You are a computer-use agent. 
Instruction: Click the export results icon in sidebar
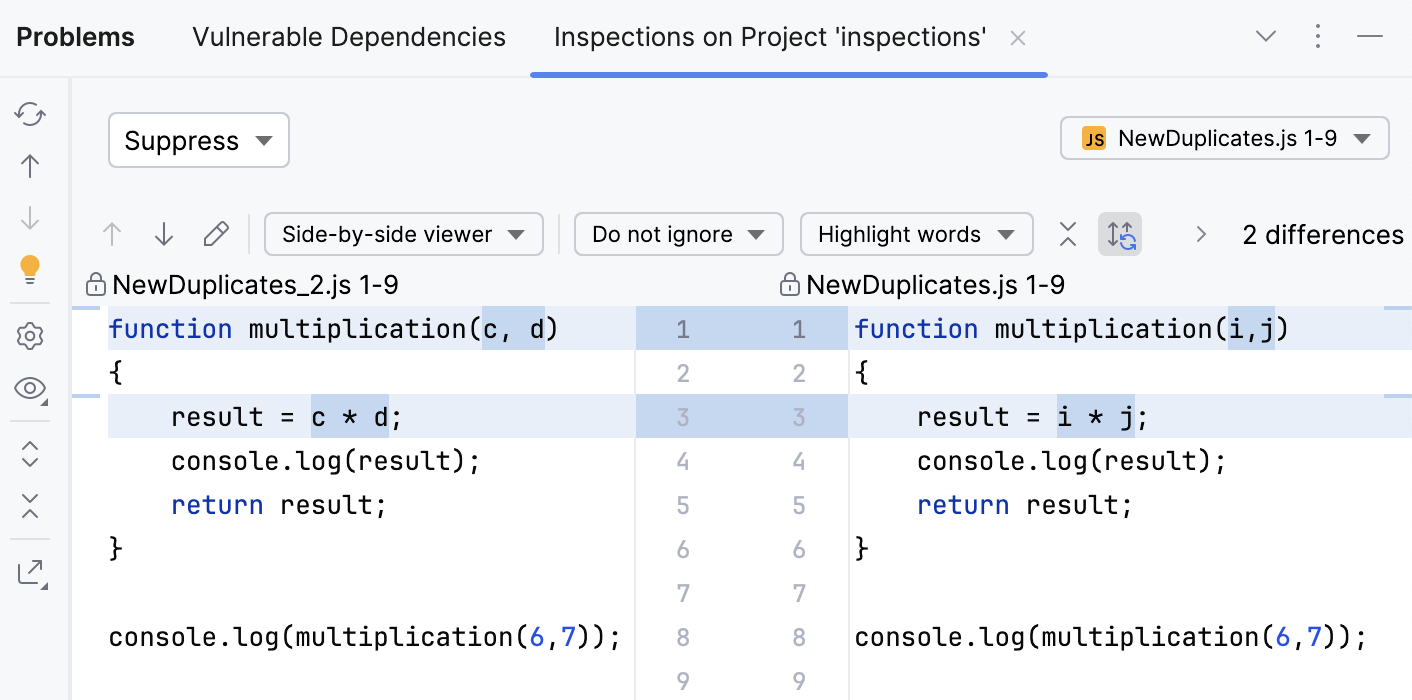point(30,573)
